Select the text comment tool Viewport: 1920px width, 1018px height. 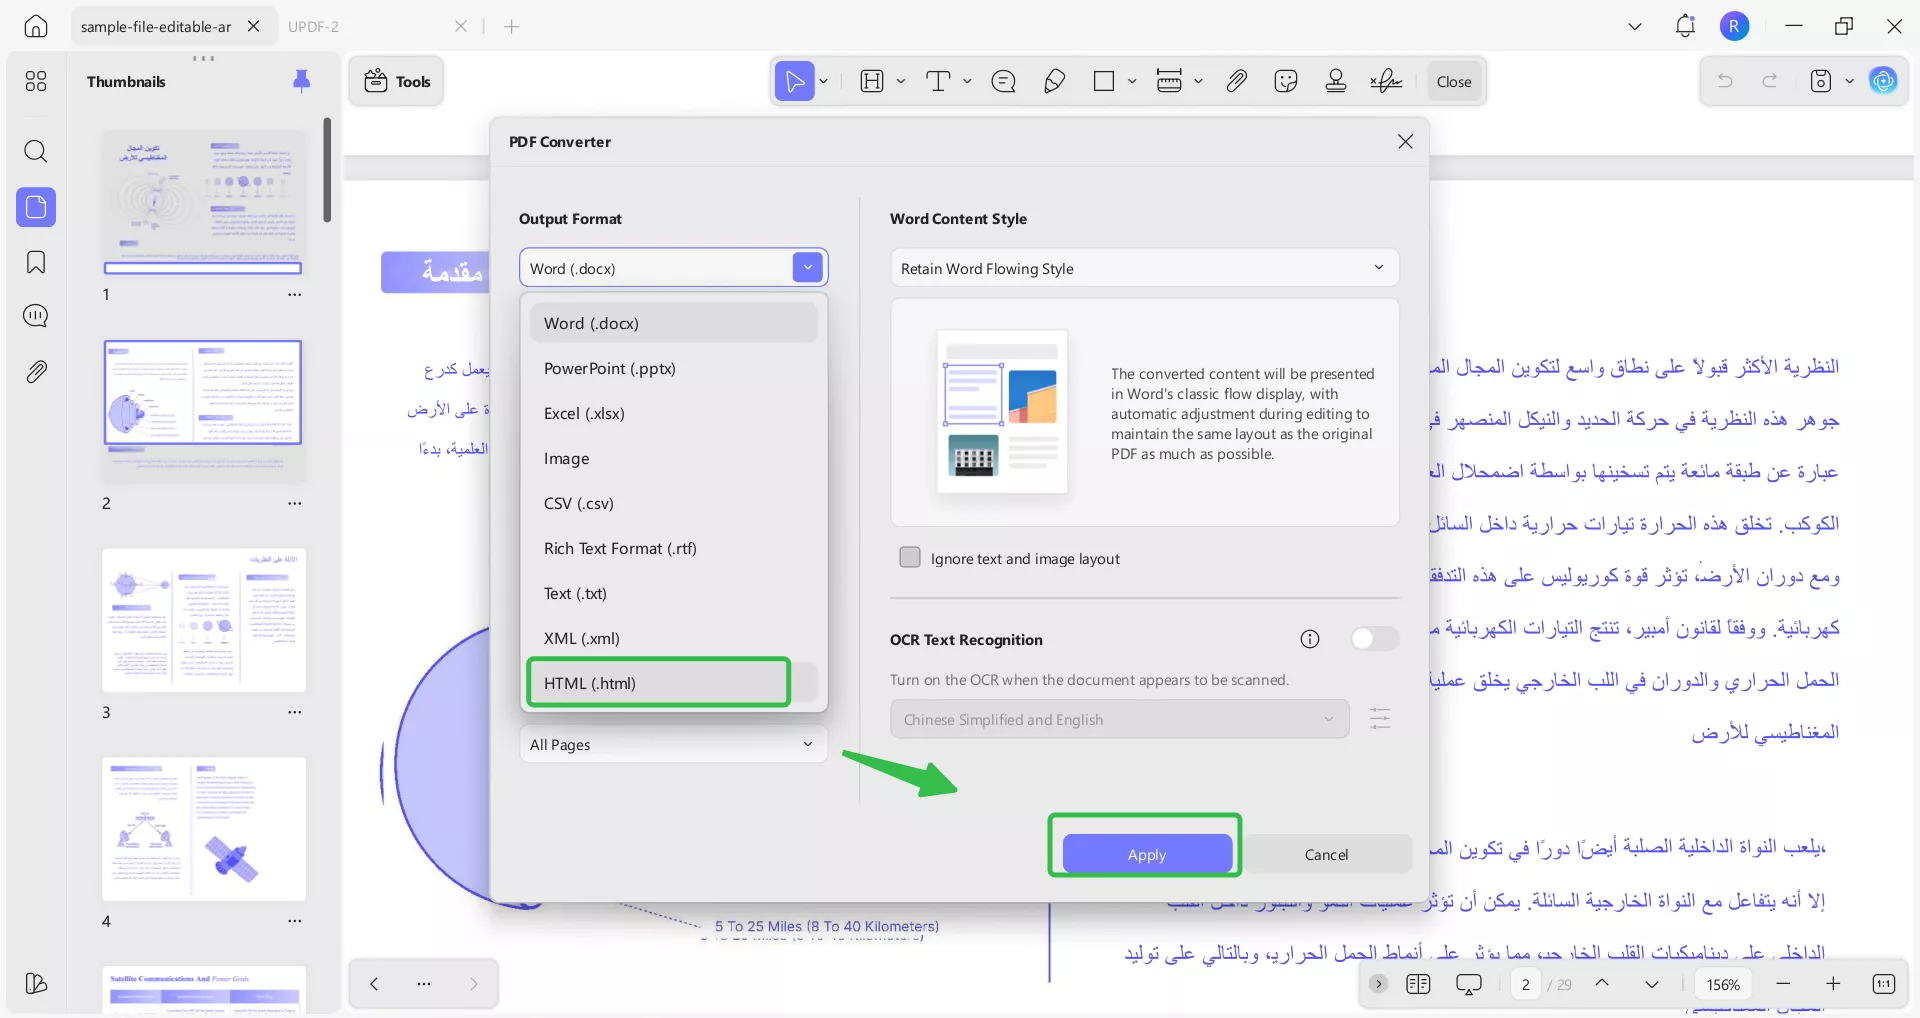938,81
